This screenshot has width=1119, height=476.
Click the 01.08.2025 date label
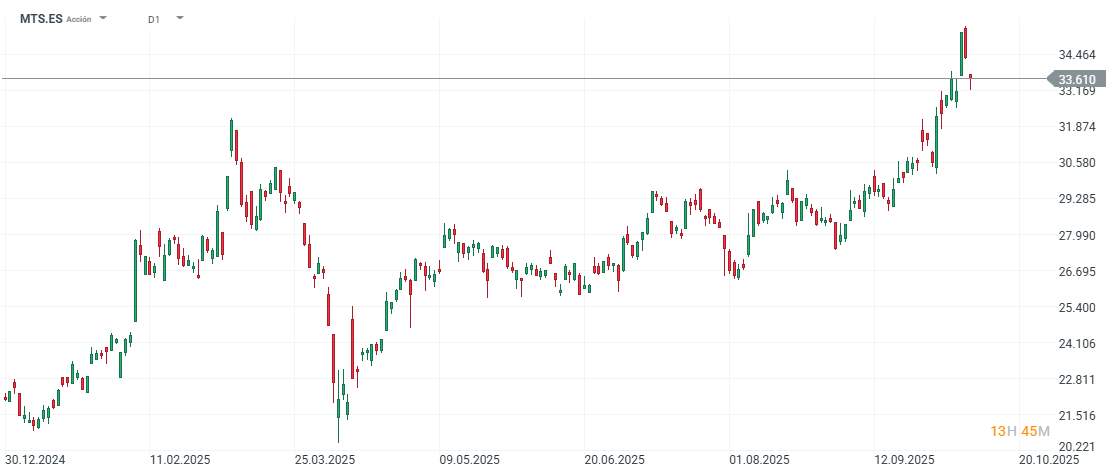pos(760,460)
